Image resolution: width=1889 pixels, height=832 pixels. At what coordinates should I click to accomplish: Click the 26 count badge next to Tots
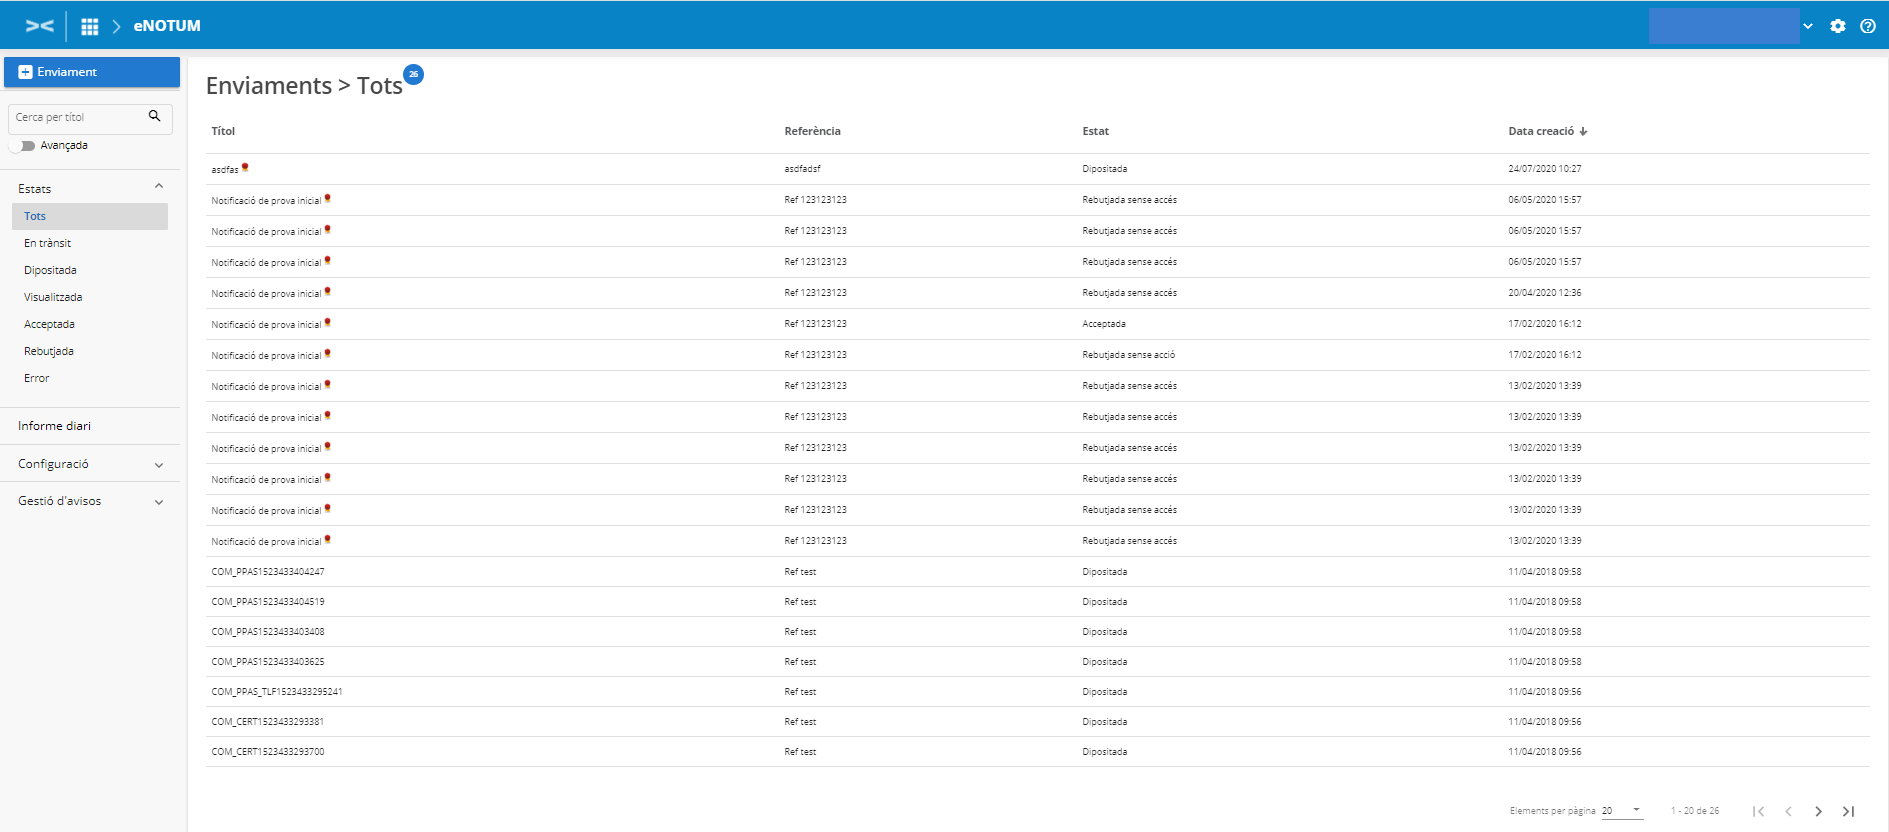(413, 74)
